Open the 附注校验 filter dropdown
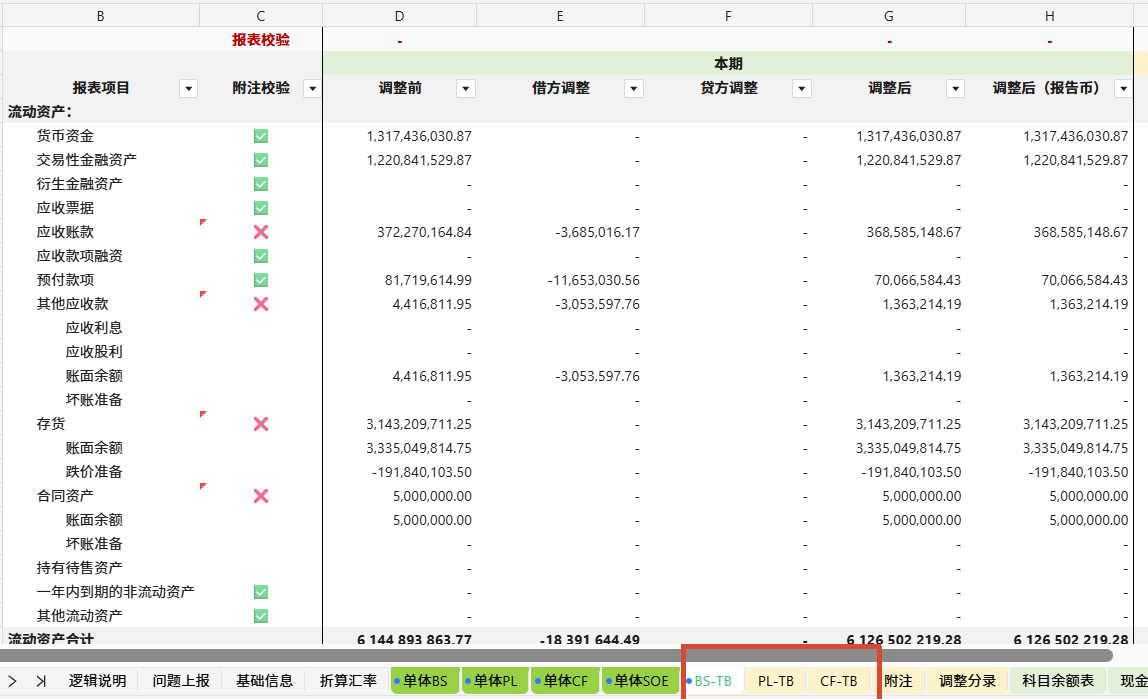 [313, 89]
